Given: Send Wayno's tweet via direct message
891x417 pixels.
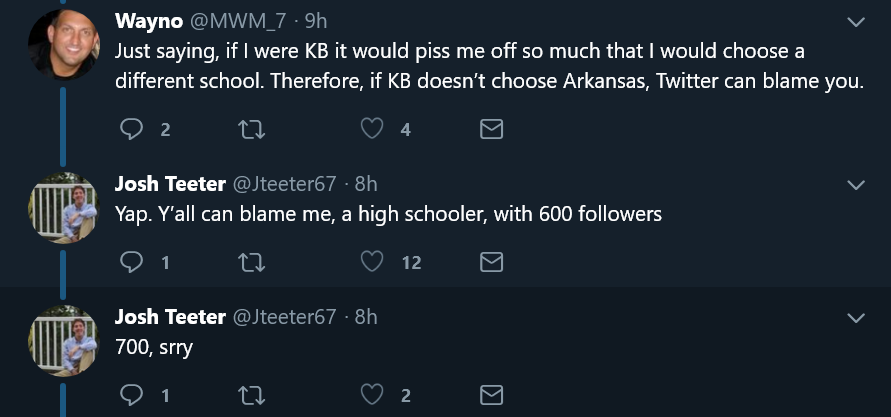Looking at the screenshot, I should click(491, 129).
